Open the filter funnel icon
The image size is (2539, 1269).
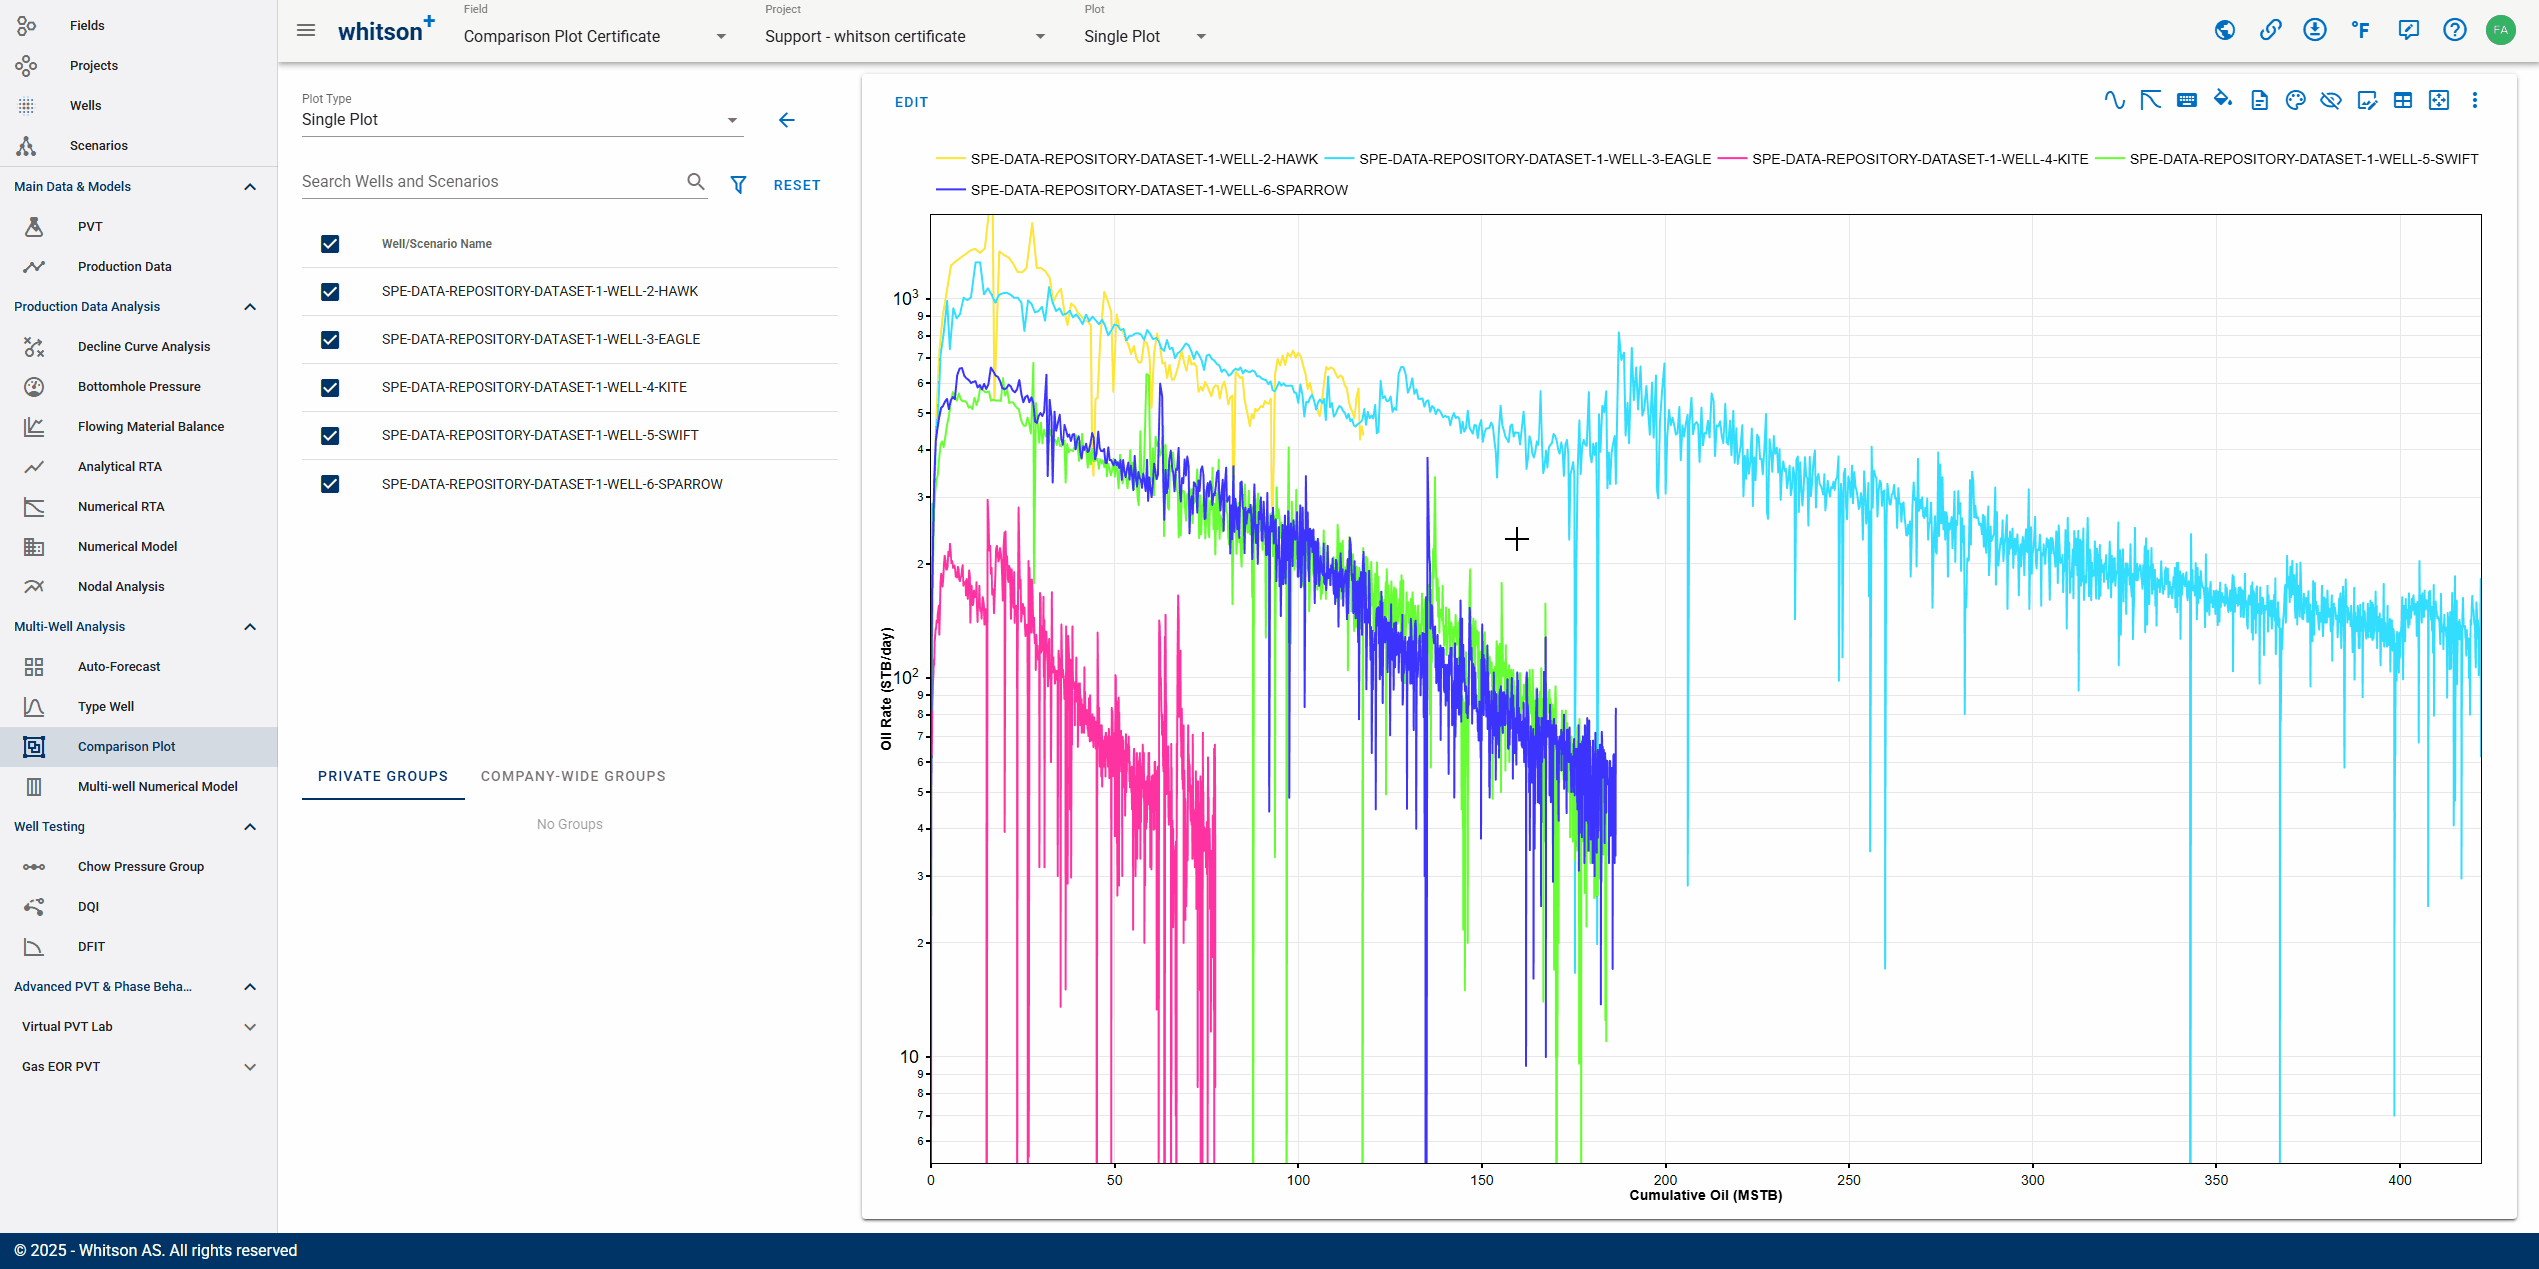pyautogui.click(x=738, y=185)
